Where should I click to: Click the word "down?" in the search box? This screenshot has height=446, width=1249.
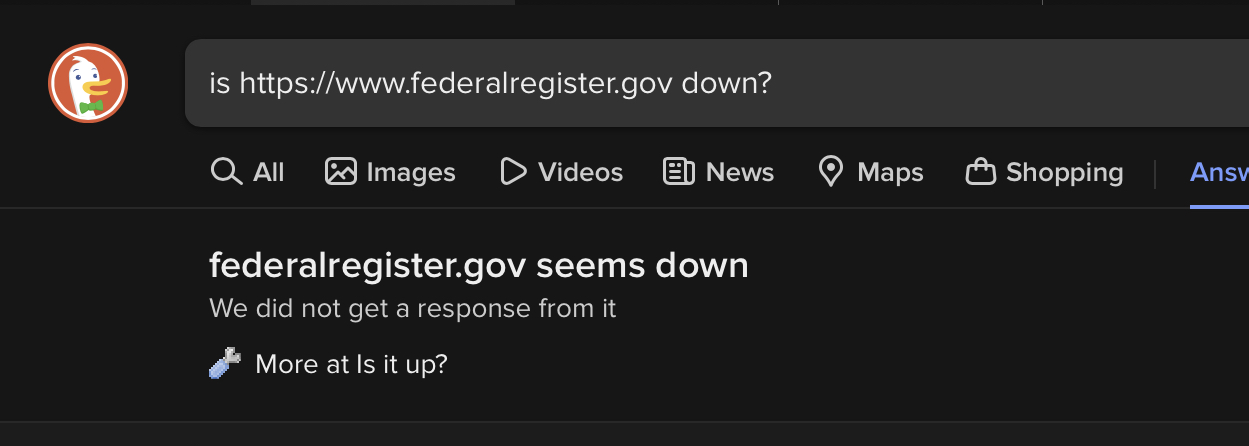tap(727, 83)
